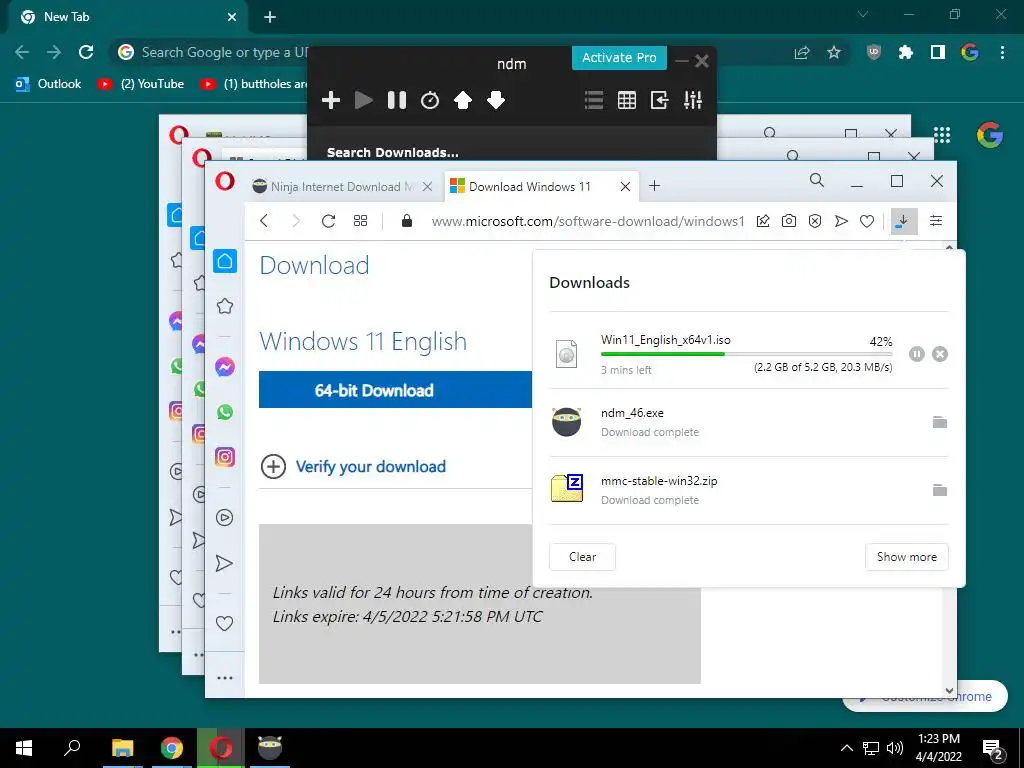Switch ndm to list view
This screenshot has height=768, width=1024.
[x=594, y=100]
